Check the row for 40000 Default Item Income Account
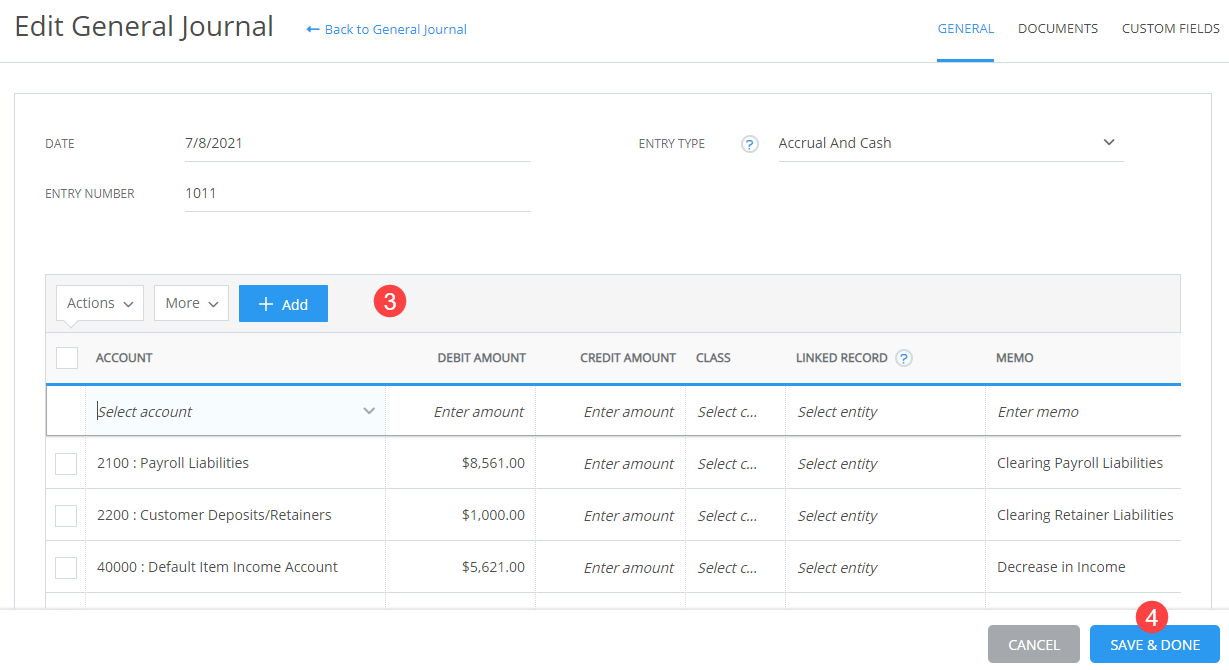 (66, 567)
